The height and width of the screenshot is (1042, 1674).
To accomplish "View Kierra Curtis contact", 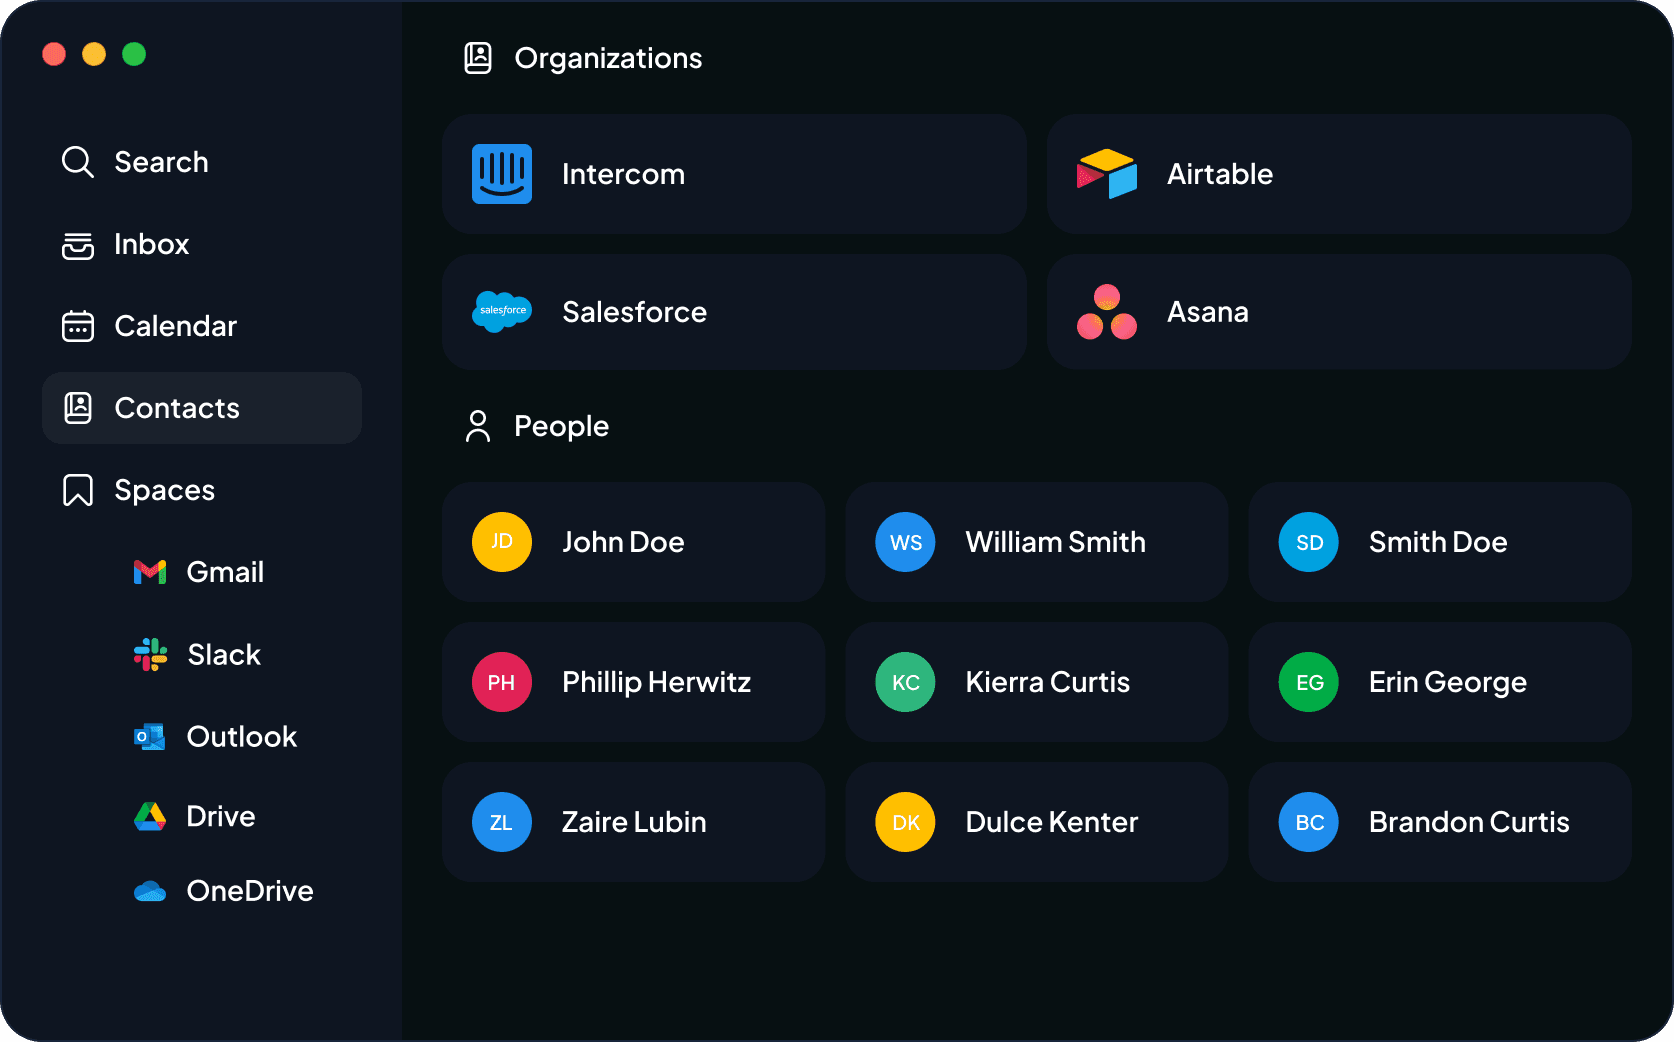I will pyautogui.click(x=1037, y=682).
